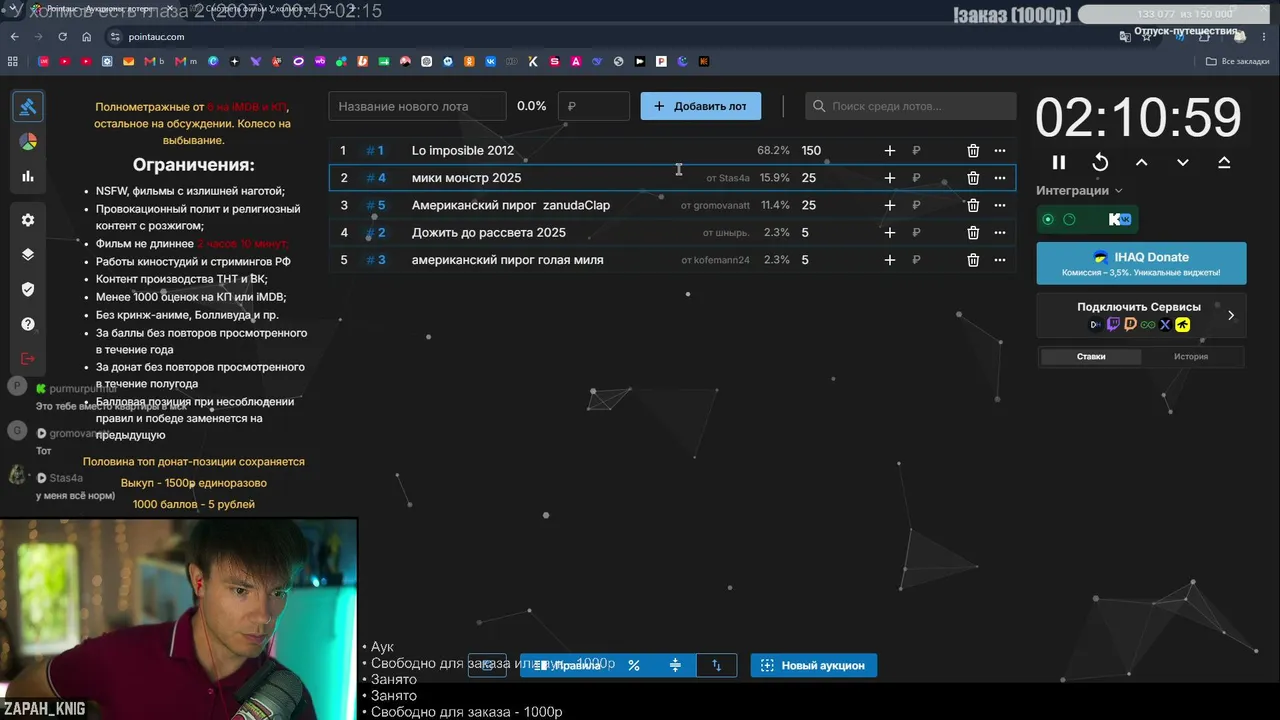Open more options for Дожить до рассвета 2025
The height and width of the screenshot is (720, 1280).
[1000, 233]
